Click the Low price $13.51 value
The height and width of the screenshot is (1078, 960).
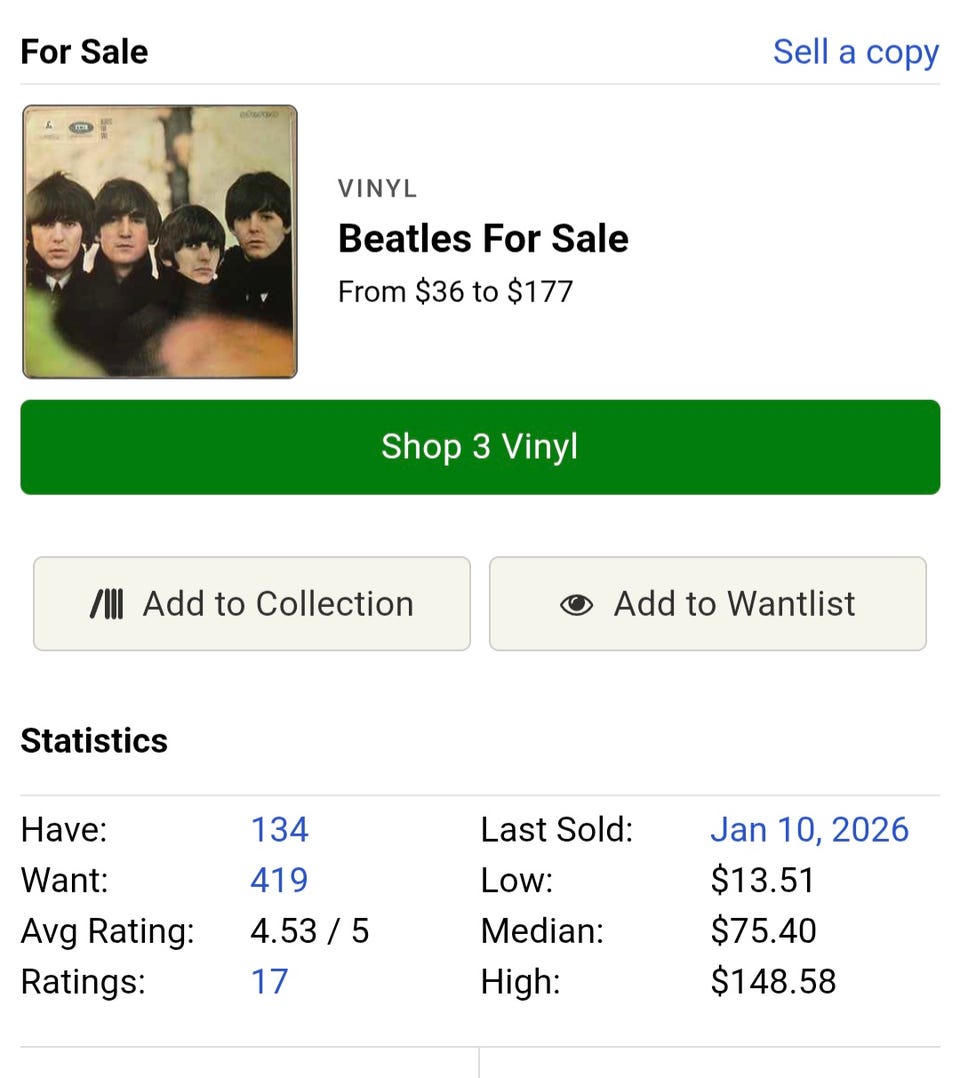coord(762,881)
